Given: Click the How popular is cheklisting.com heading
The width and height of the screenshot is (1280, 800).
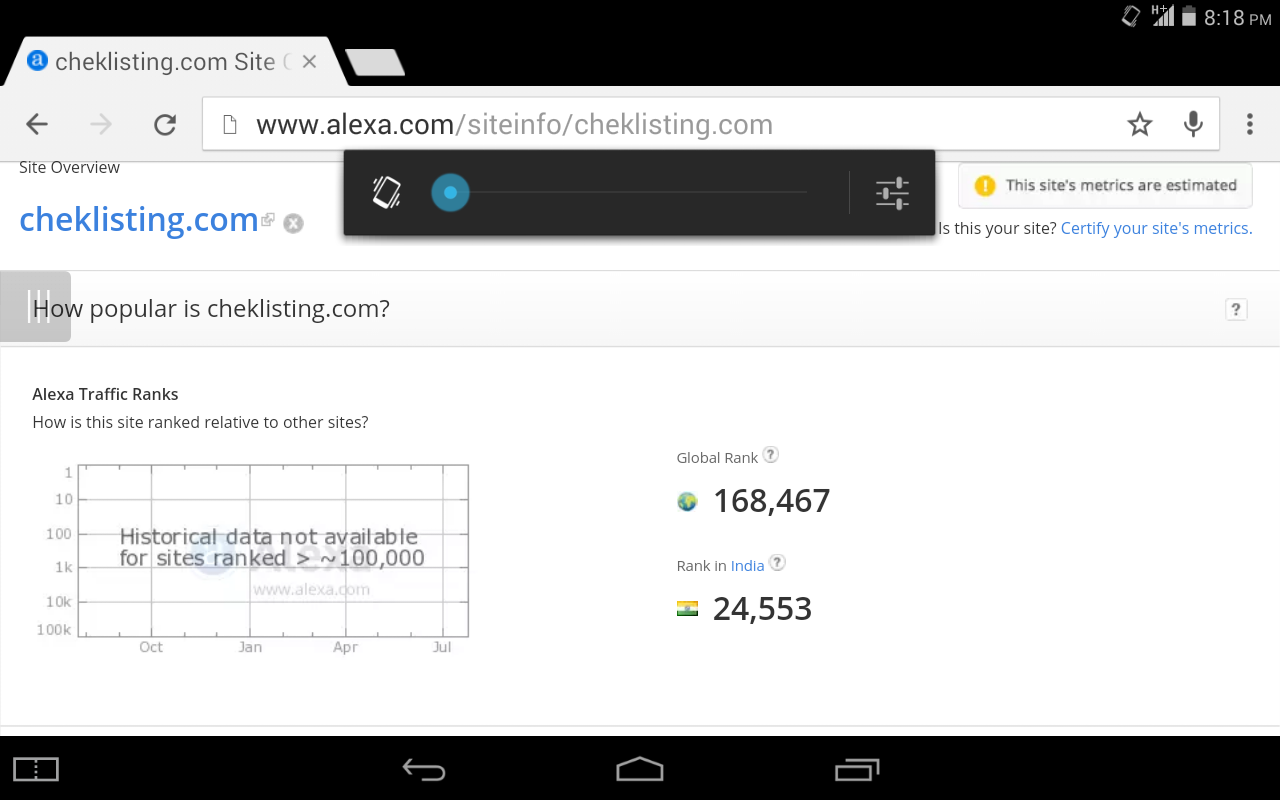Looking at the screenshot, I should tap(211, 309).
